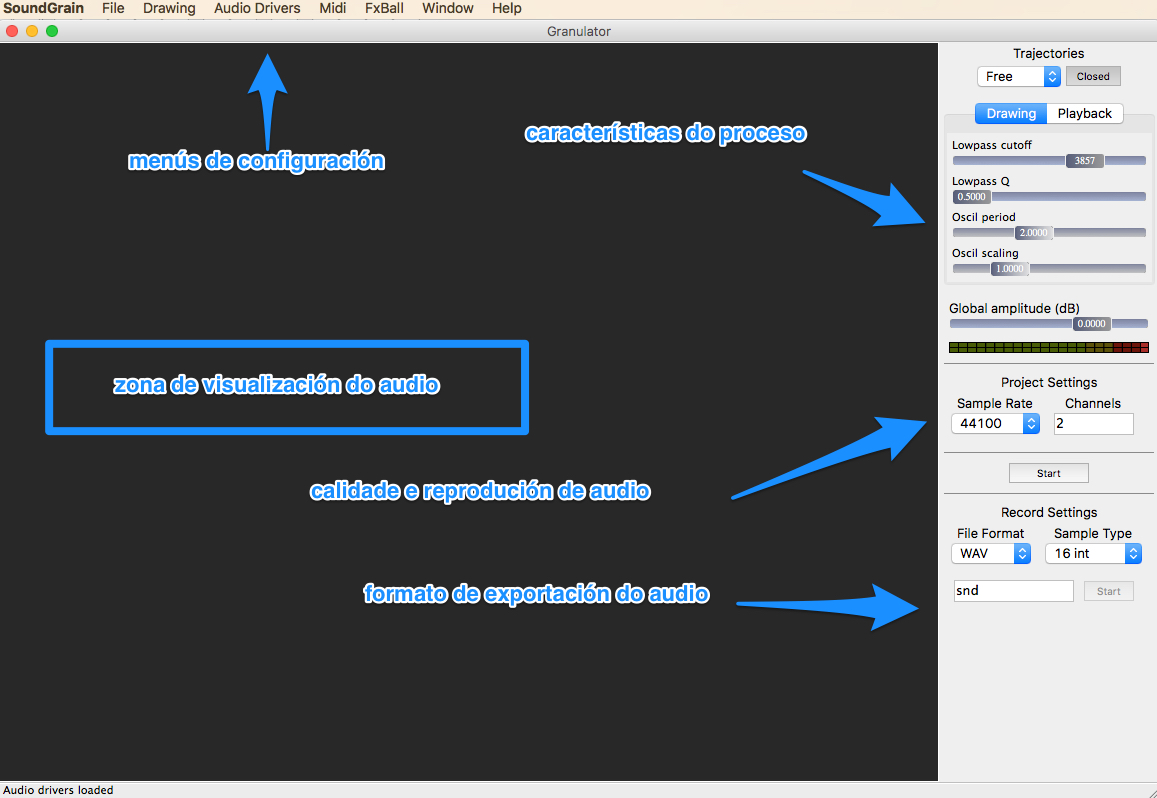Open the WAV File Format dropdown
The width and height of the screenshot is (1157, 798).
[990, 553]
